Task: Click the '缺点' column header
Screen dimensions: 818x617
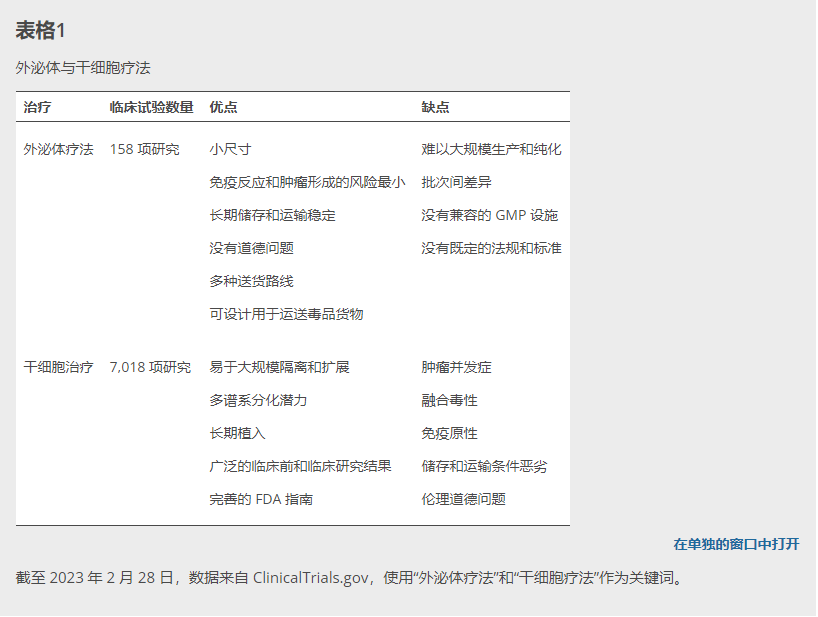Action: [435, 107]
